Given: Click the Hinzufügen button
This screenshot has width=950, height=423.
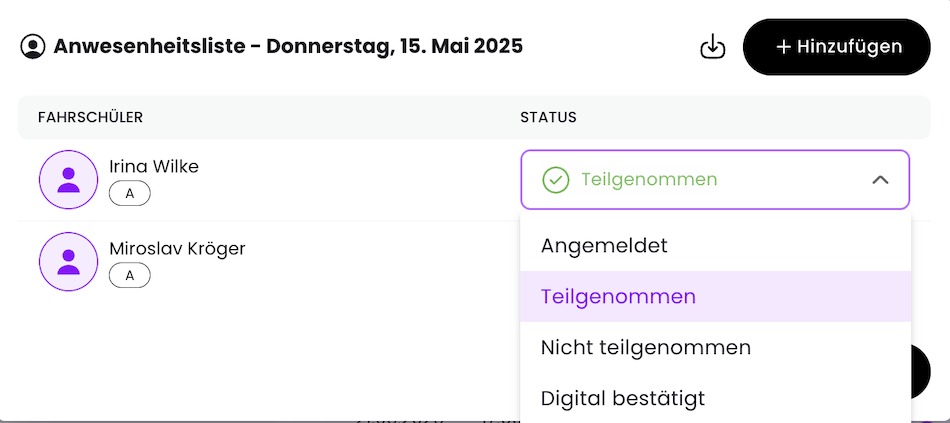Looking at the screenshot, I should coord(837,47).
